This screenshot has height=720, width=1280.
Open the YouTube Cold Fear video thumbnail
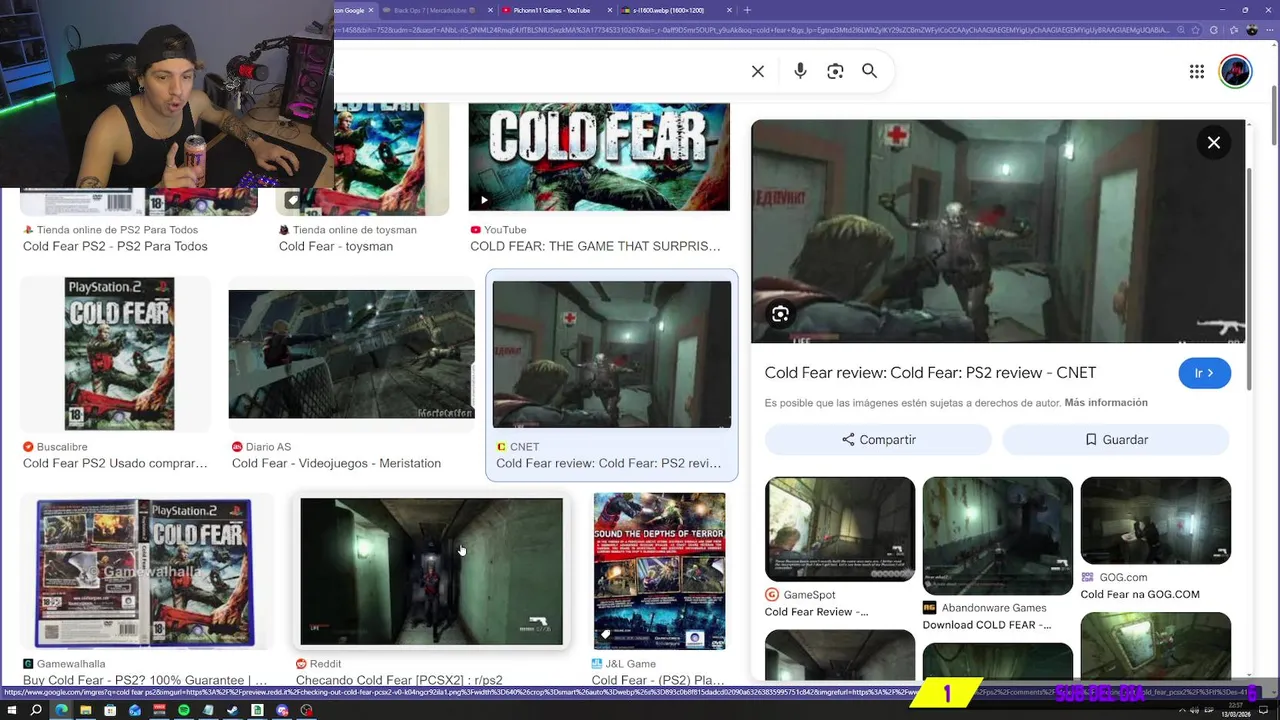click(599, 157)
